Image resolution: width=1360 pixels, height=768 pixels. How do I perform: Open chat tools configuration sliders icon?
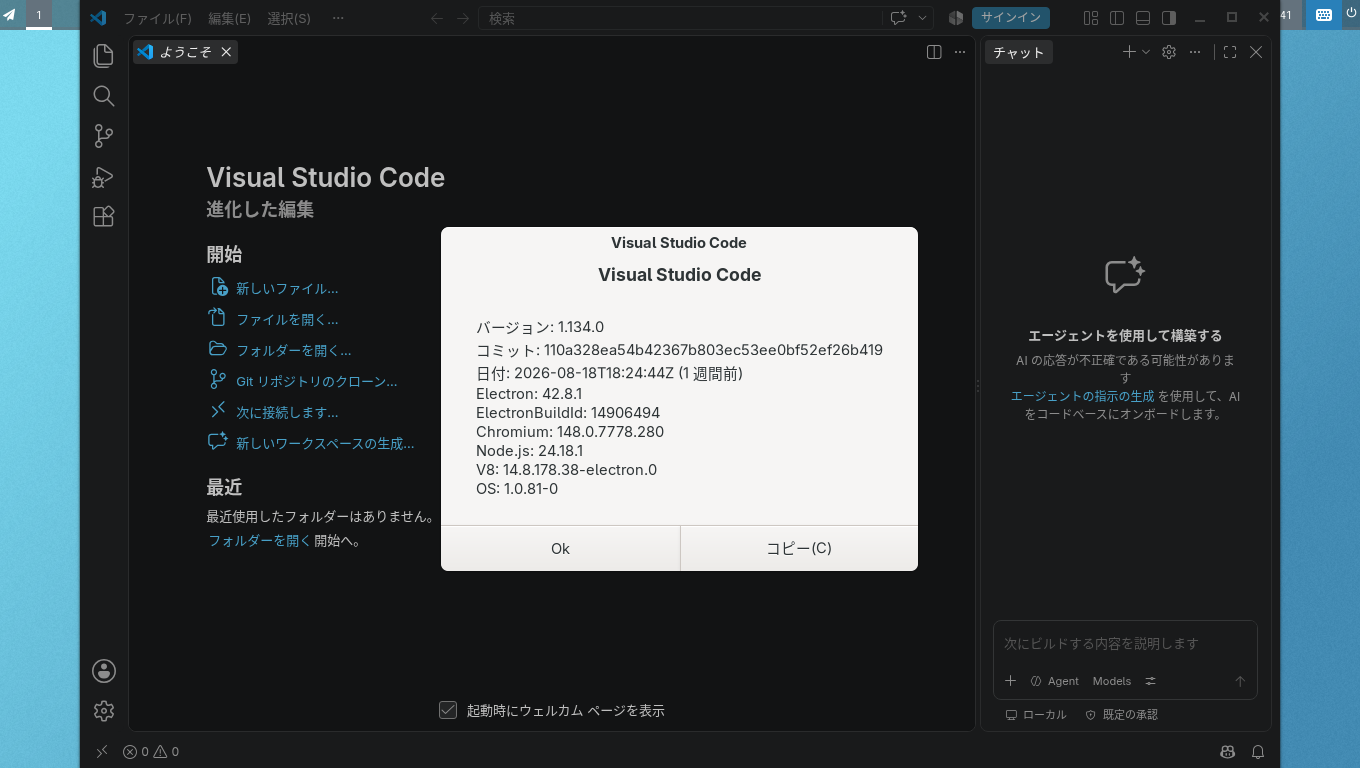point(1150,681)
